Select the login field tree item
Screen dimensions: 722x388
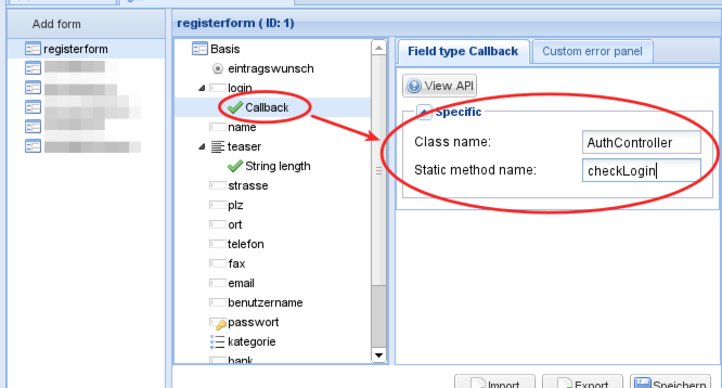[x=240, y=87]
